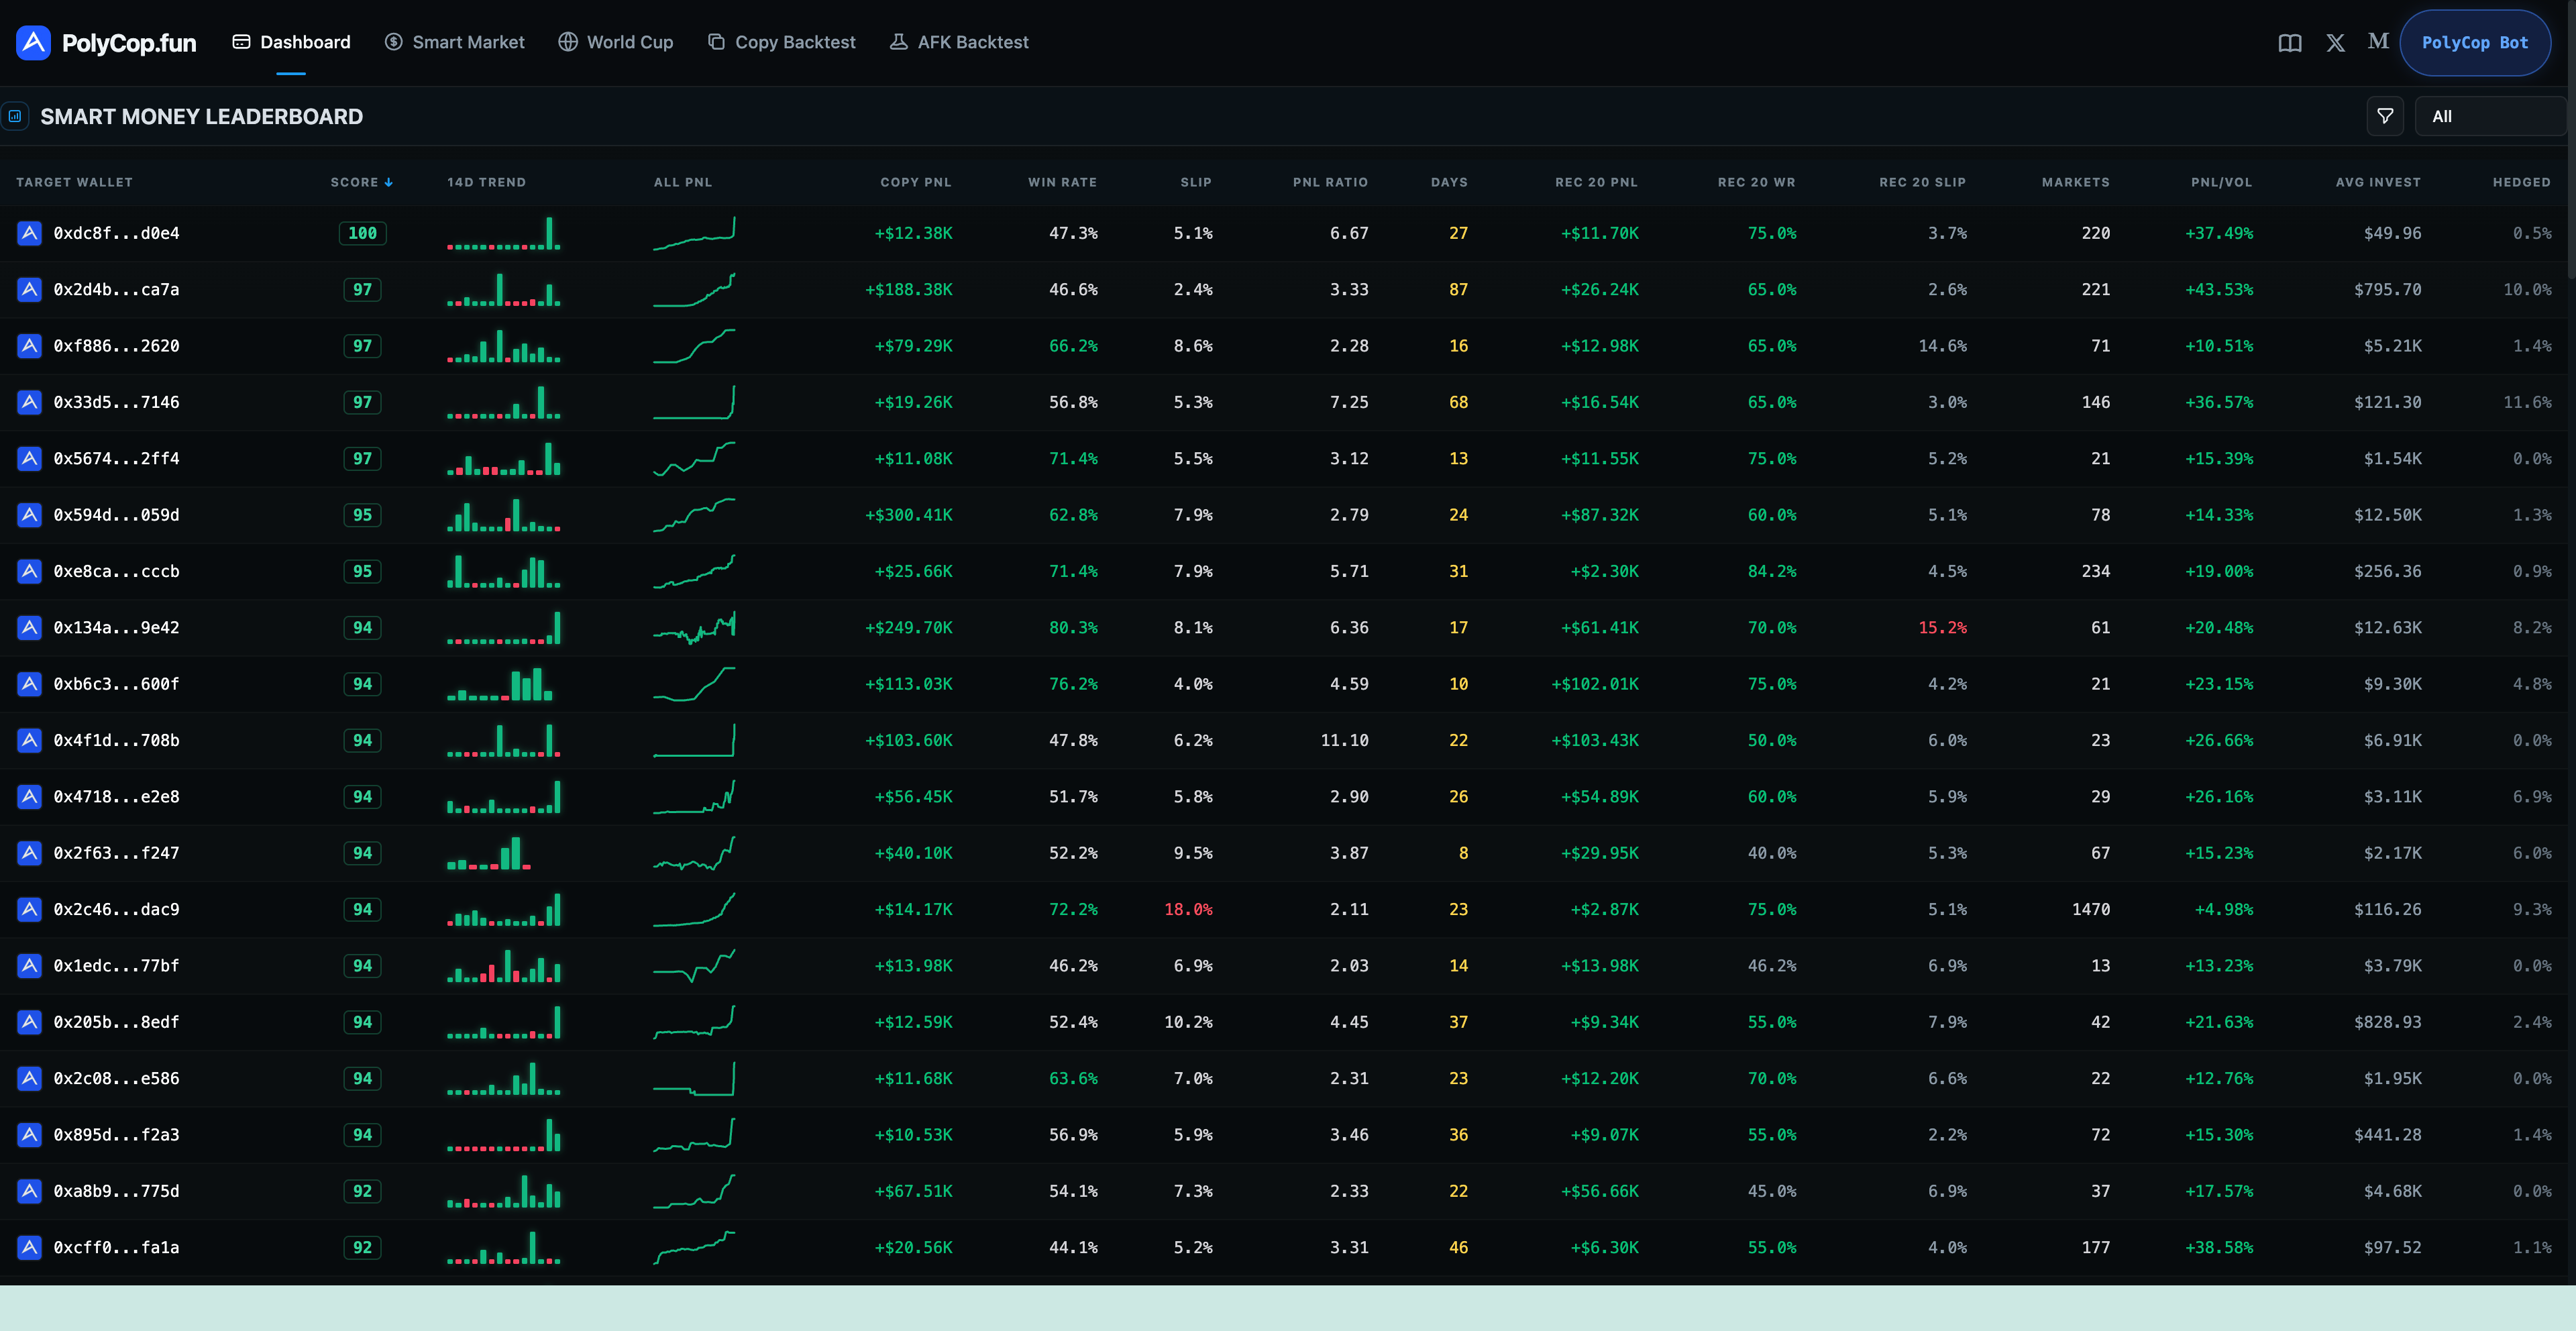2576x1331 pixels.
Task: Click wallet avatar icon for 0xe8ca...cccb
Action: [30, 571]
